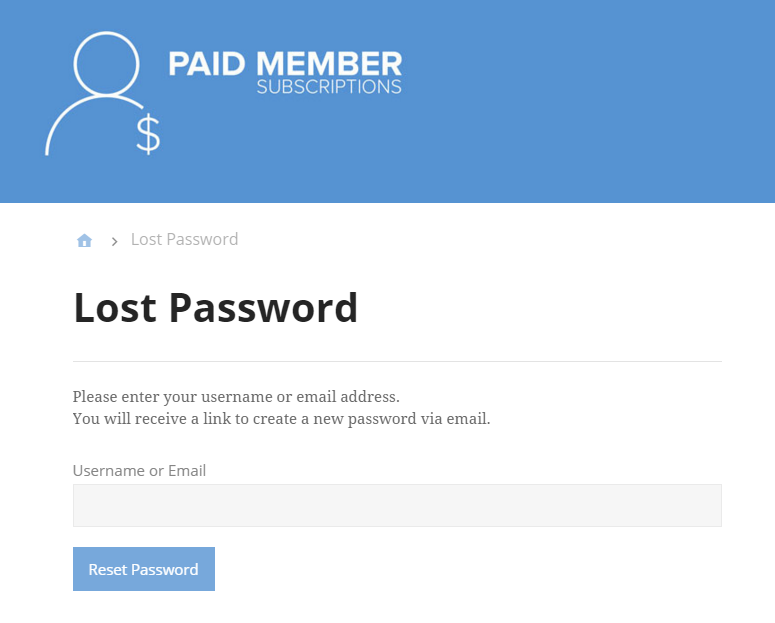Focus the Username or Email input field
This screenshot has height=623, width=775.
(x=397, y=505)
